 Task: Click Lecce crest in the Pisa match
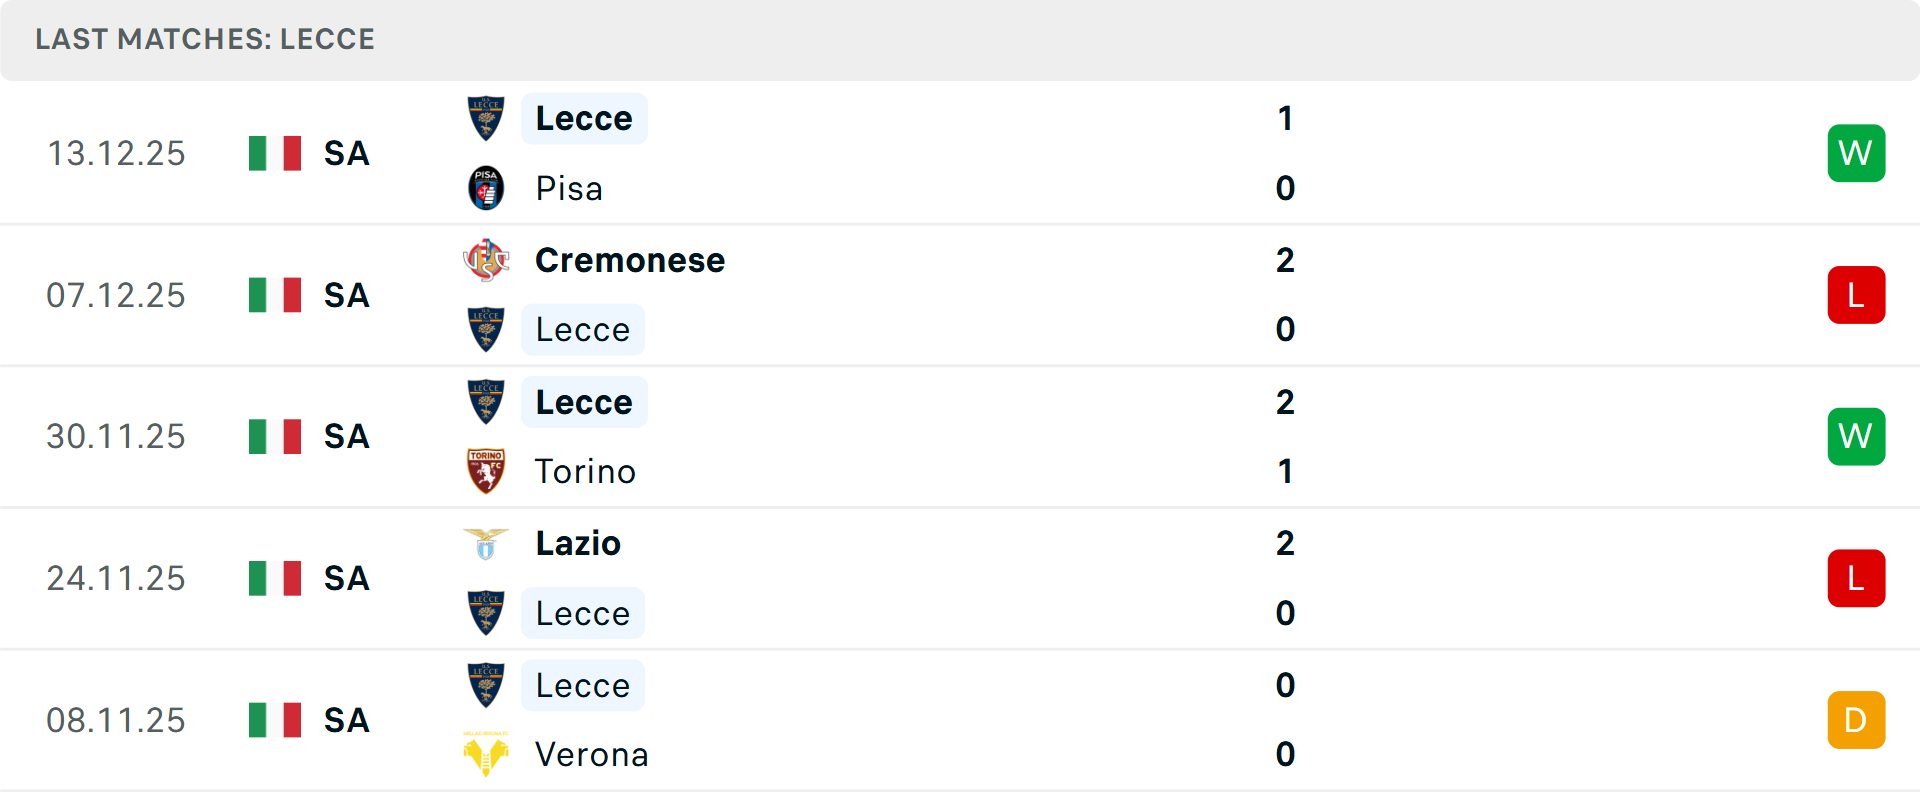486,118
